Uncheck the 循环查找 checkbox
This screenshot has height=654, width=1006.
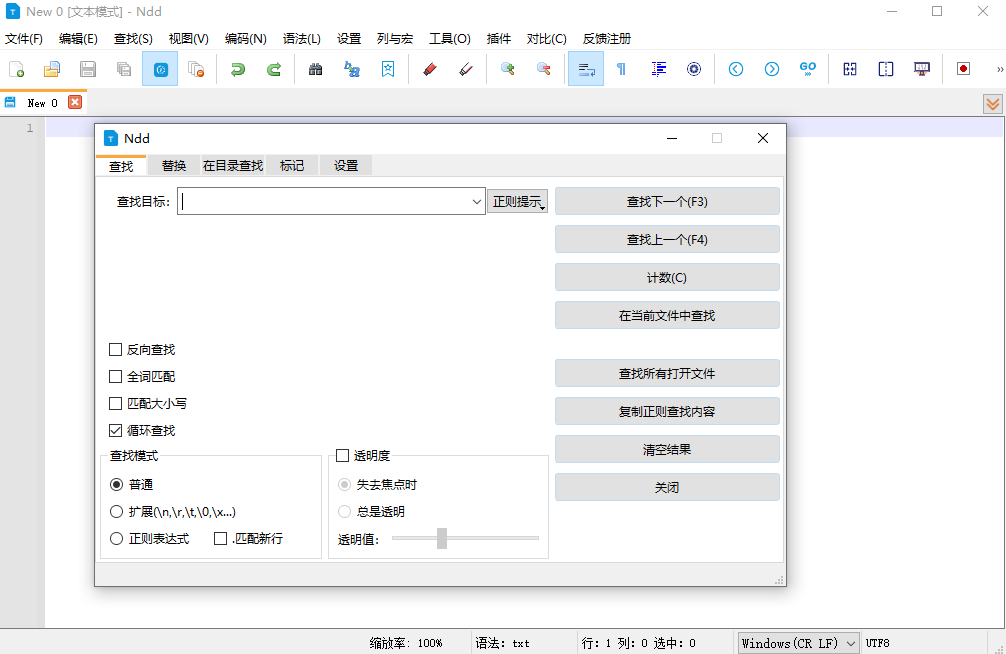click(x=115, y=430)
